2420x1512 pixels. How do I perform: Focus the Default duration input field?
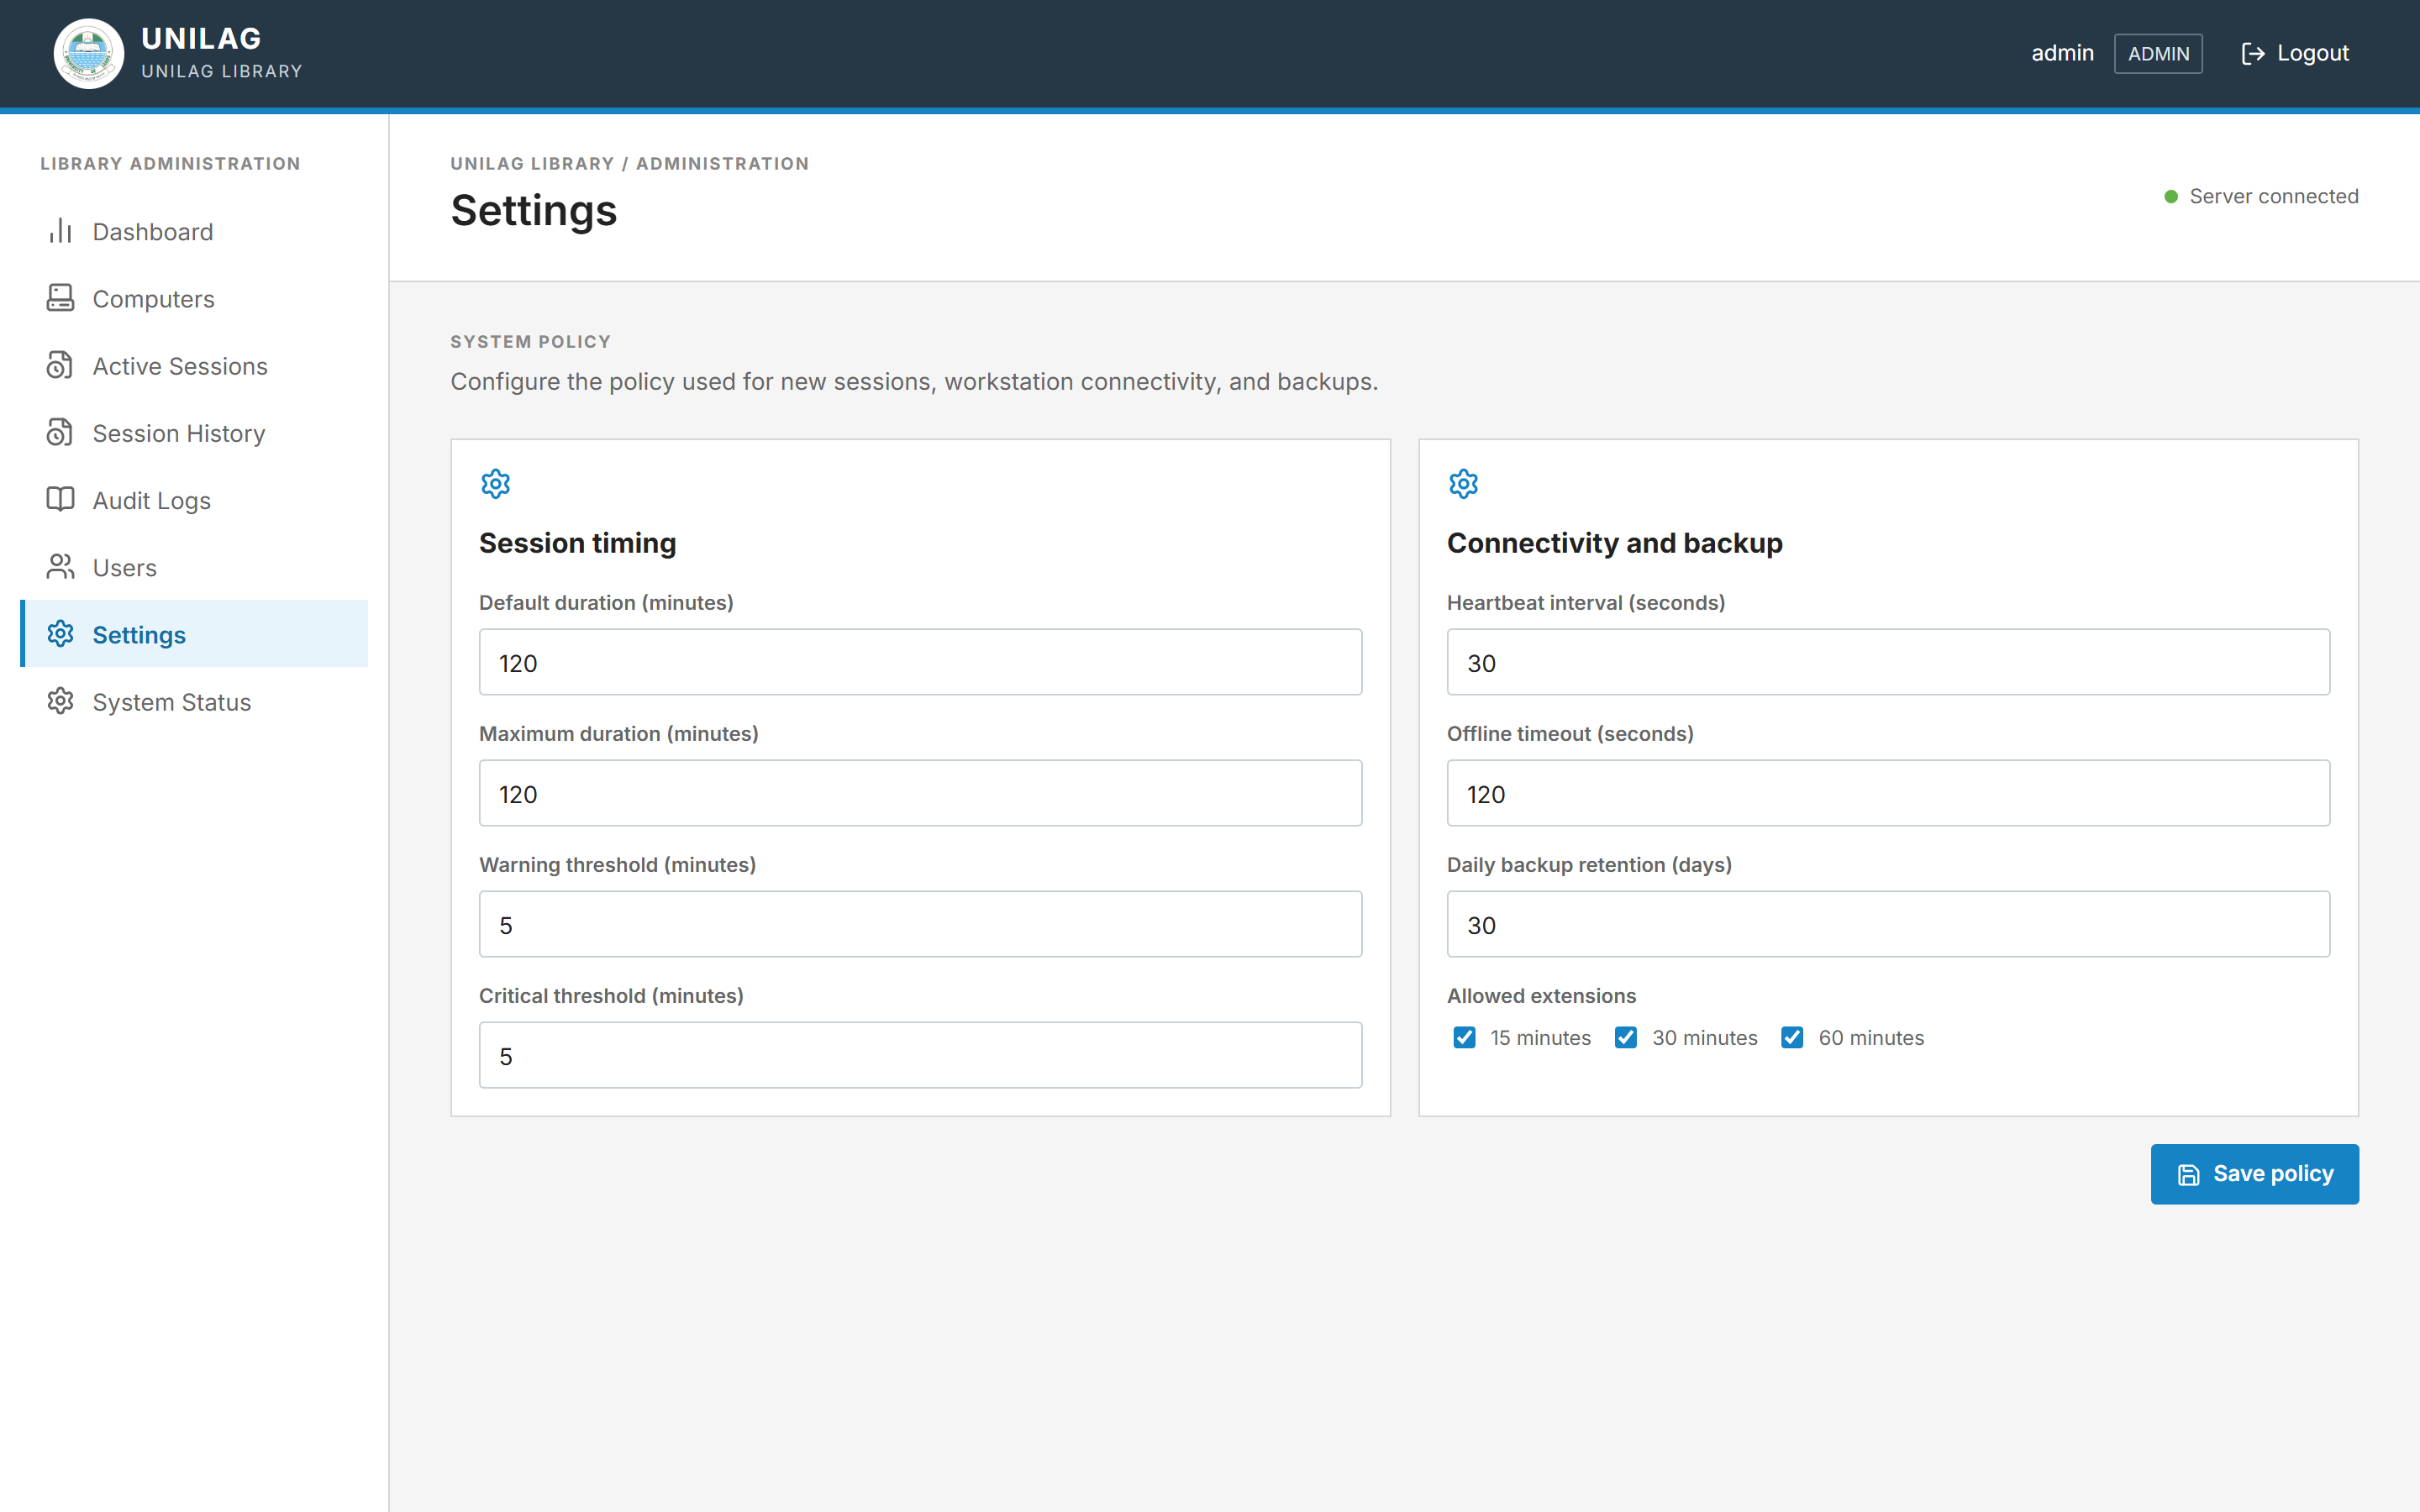point(920,662)
